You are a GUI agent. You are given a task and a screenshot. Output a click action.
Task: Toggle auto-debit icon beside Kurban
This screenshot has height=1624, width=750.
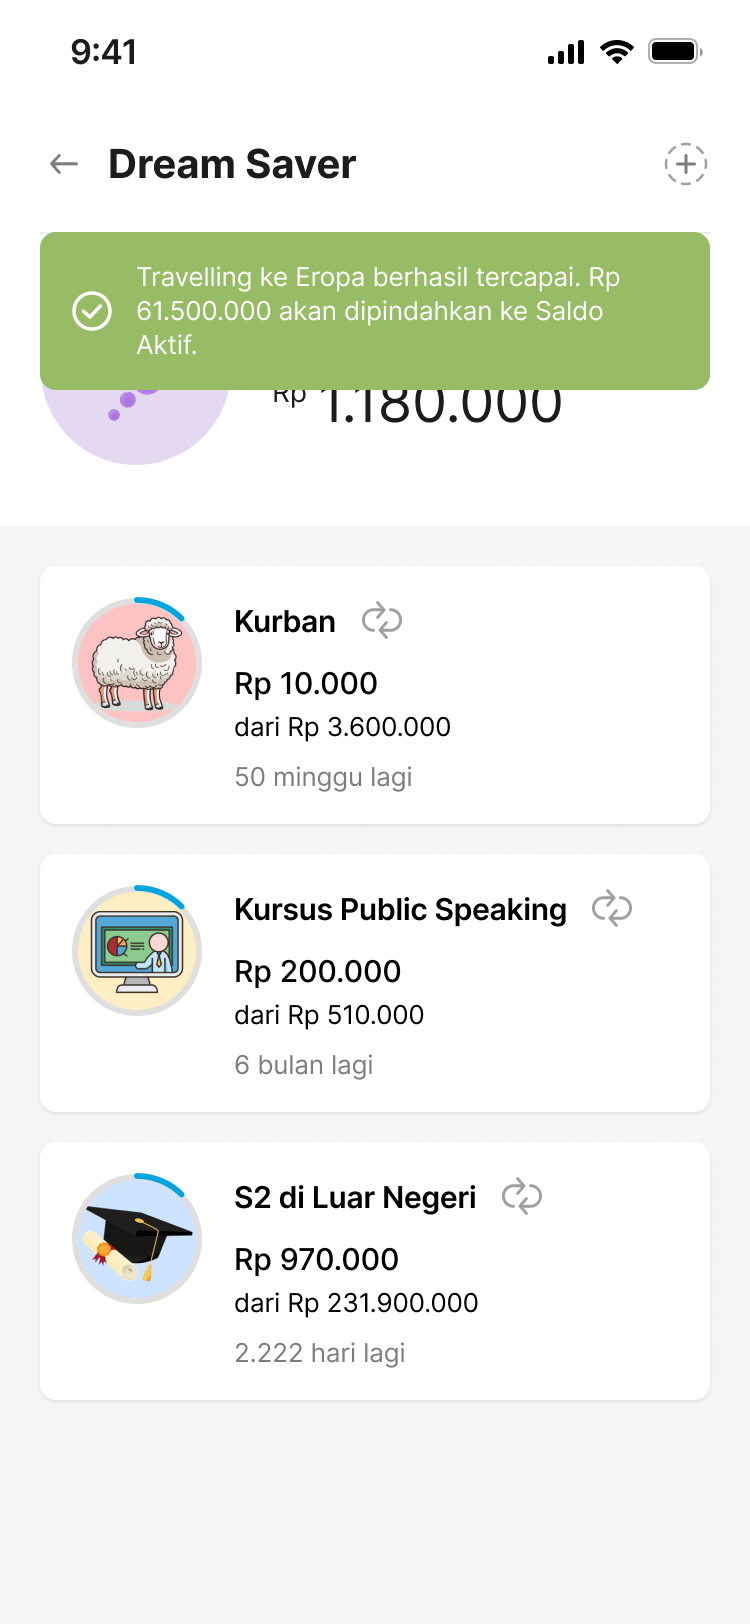[382, 621]
